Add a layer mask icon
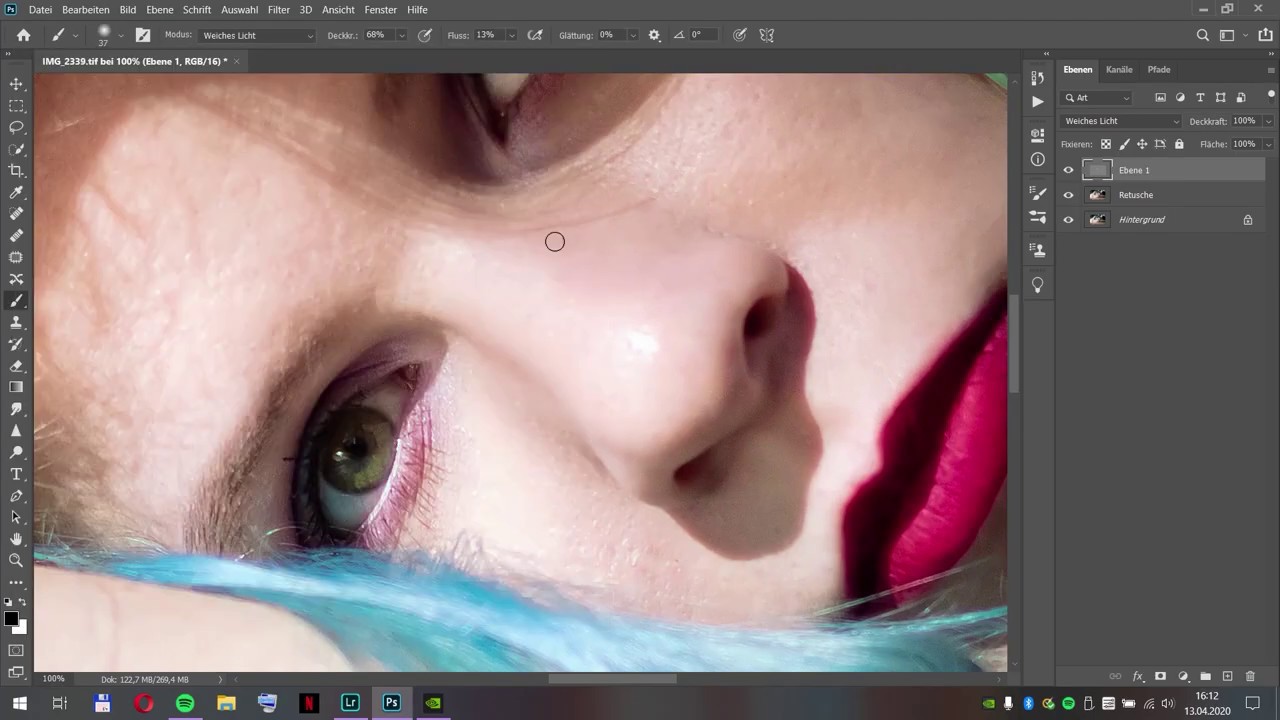1280x720 pixels. click(x=1160, y=677)
